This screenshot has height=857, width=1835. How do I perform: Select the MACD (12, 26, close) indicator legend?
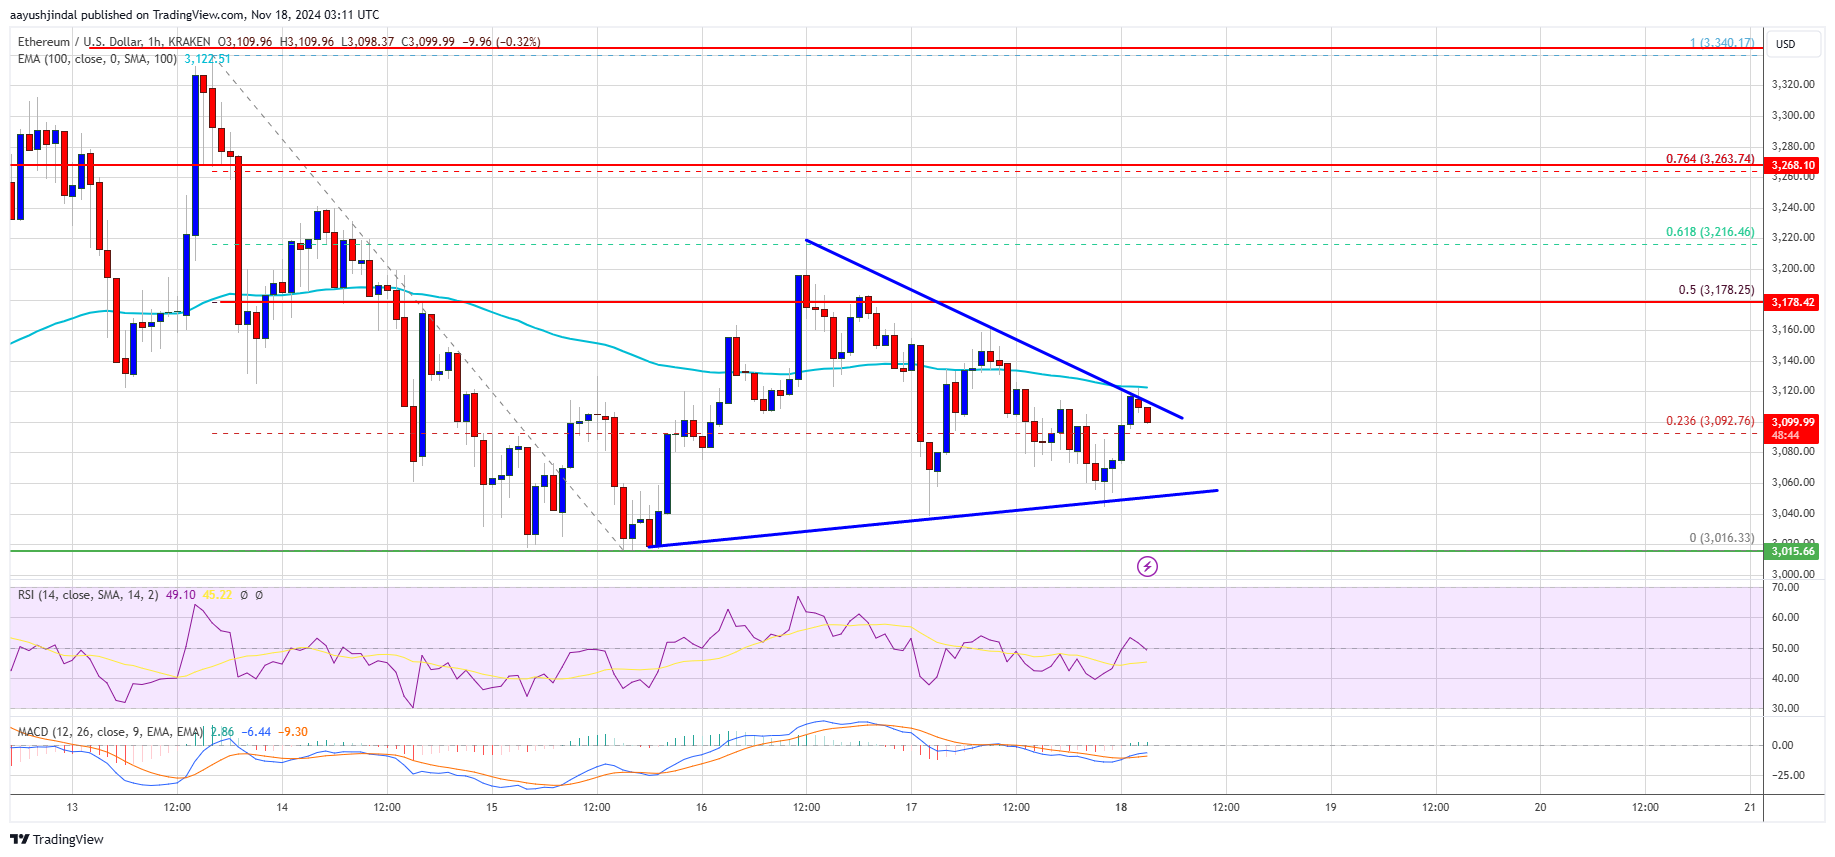click(x=110, y=732)
